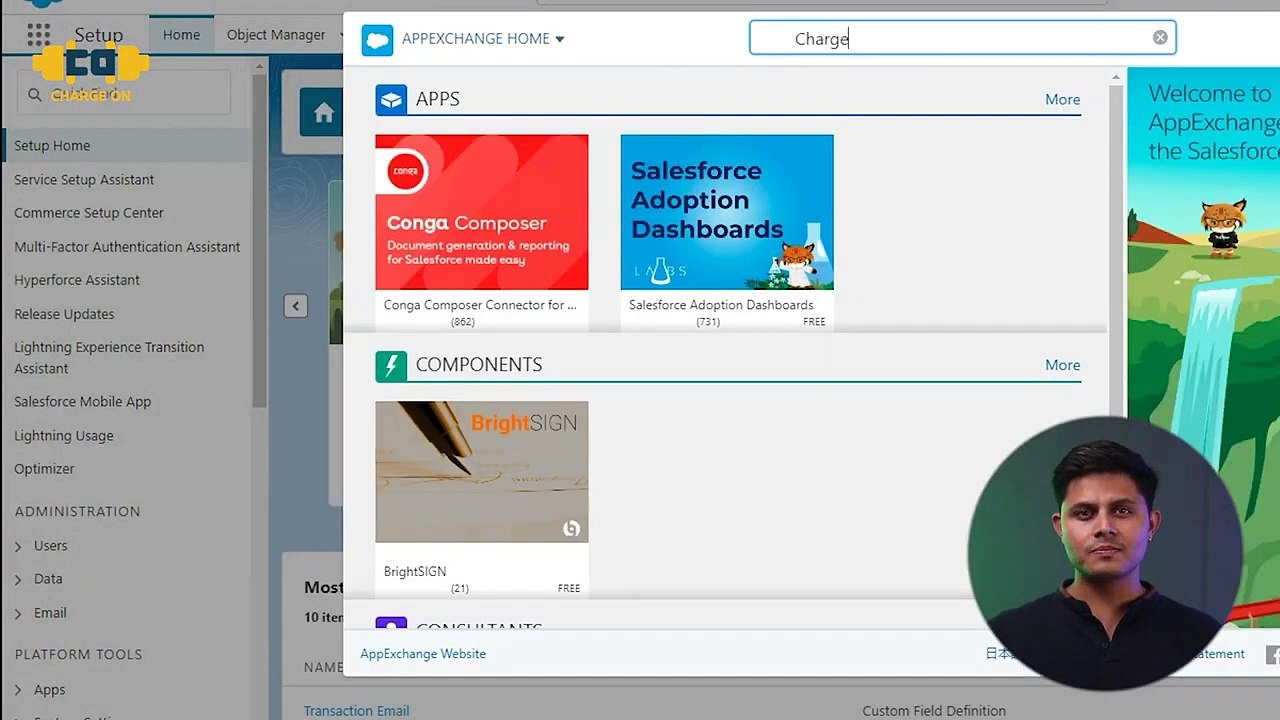Open the App Launcher grid icon

tap(39, 35)
